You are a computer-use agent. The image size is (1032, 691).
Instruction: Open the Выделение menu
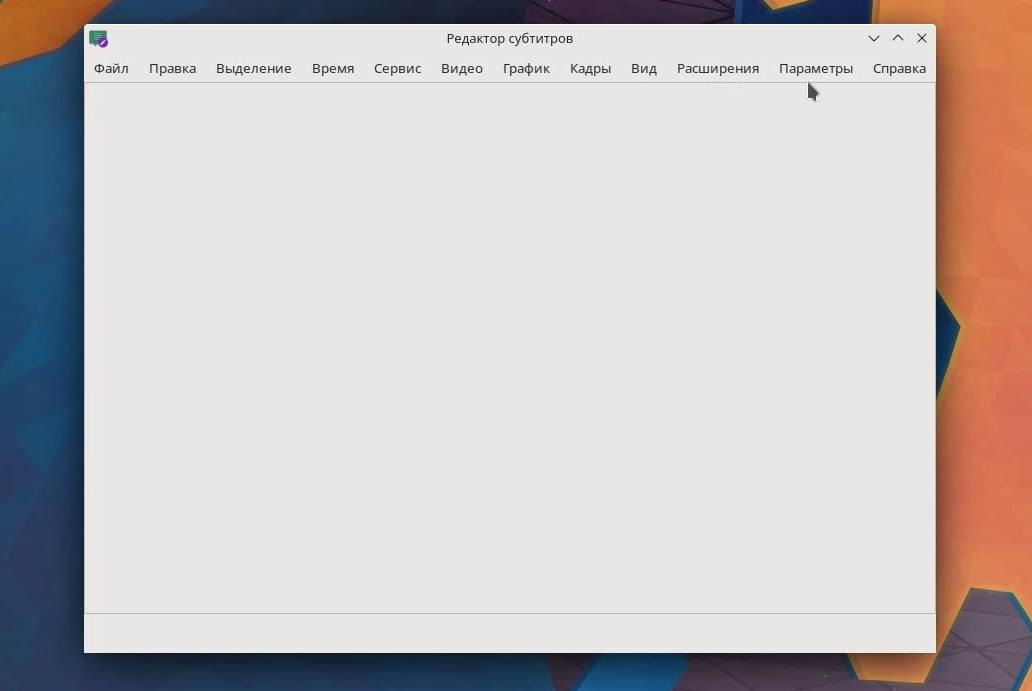[x=253, y=68]
